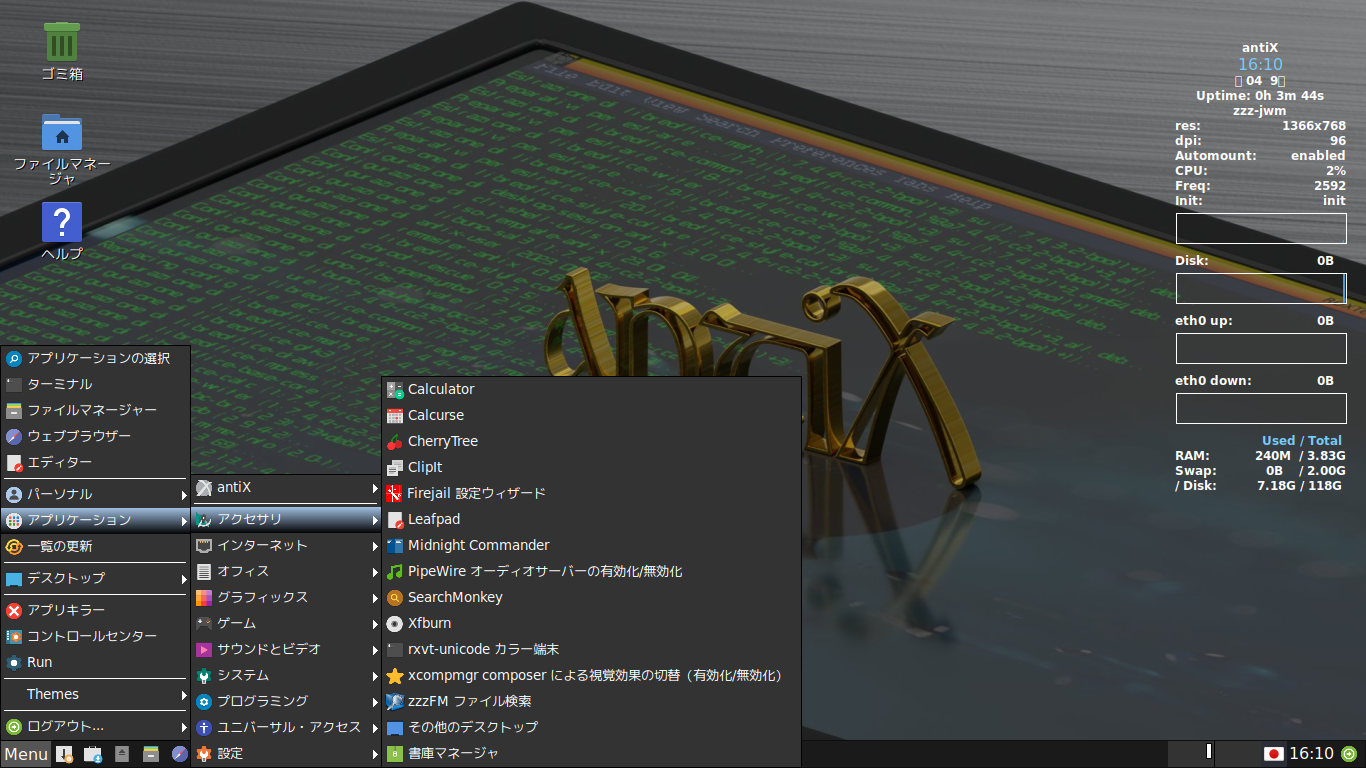This screenshot has height=768, width=1366.
Task: Open the プログラミング category
Action: coord(287,701)
